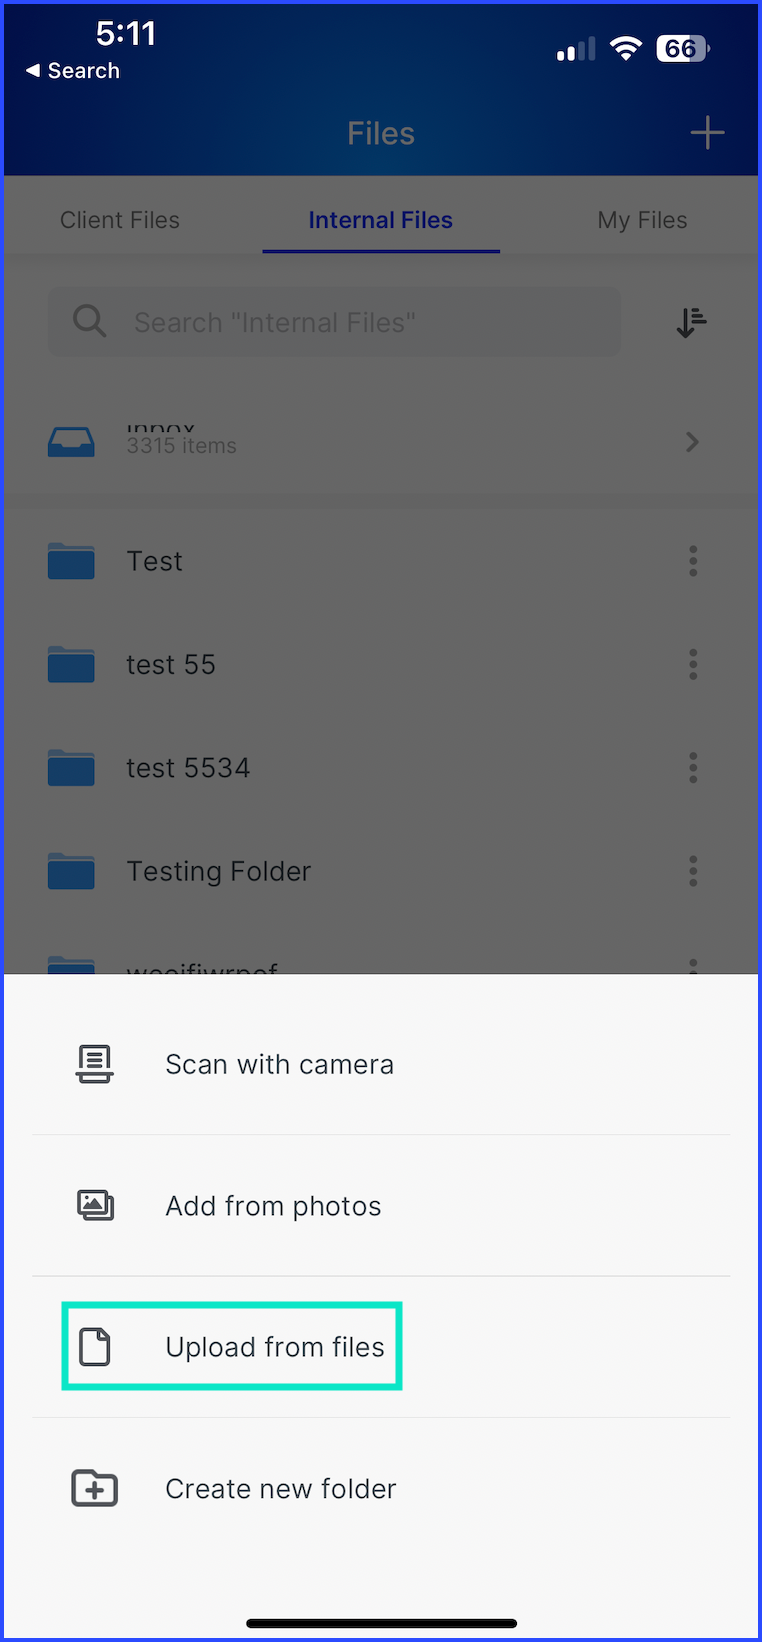762x1642 pixels.
Task: Tap the folder-plus icon for Create new folder
Action: point(95,1488)
